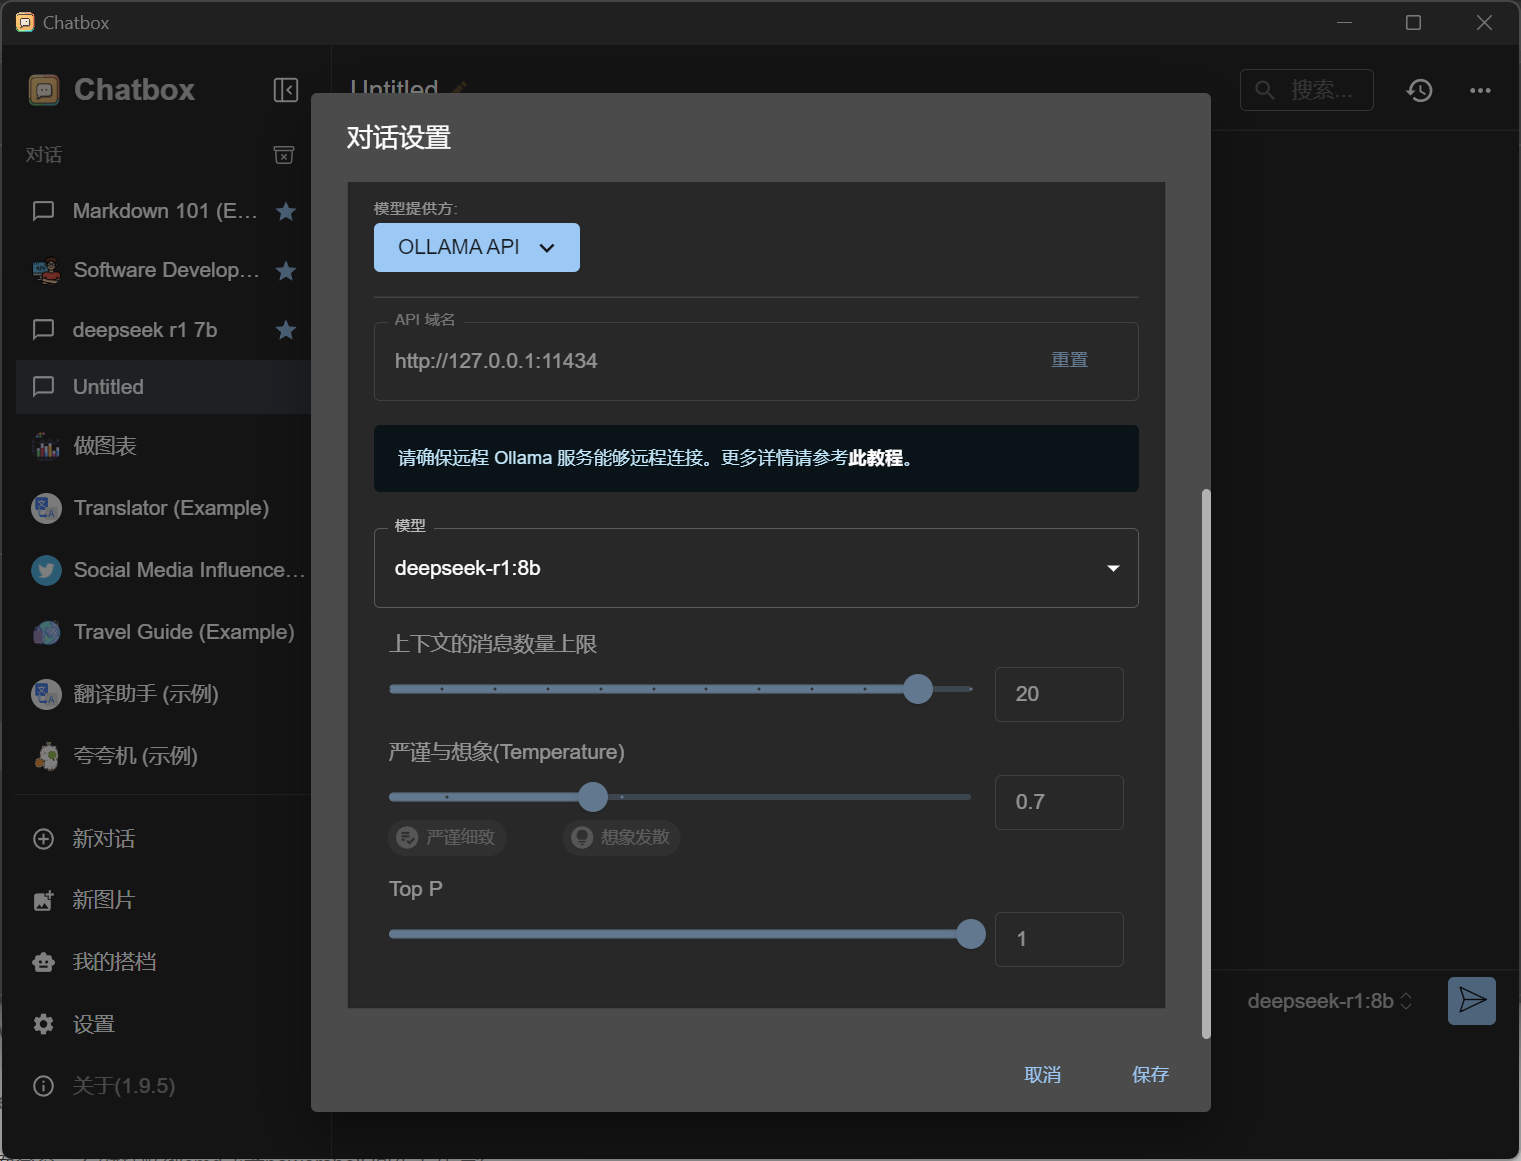Click the 关于(1.9.5) about label
1521x1161 pixels.
coord(124,1086)
